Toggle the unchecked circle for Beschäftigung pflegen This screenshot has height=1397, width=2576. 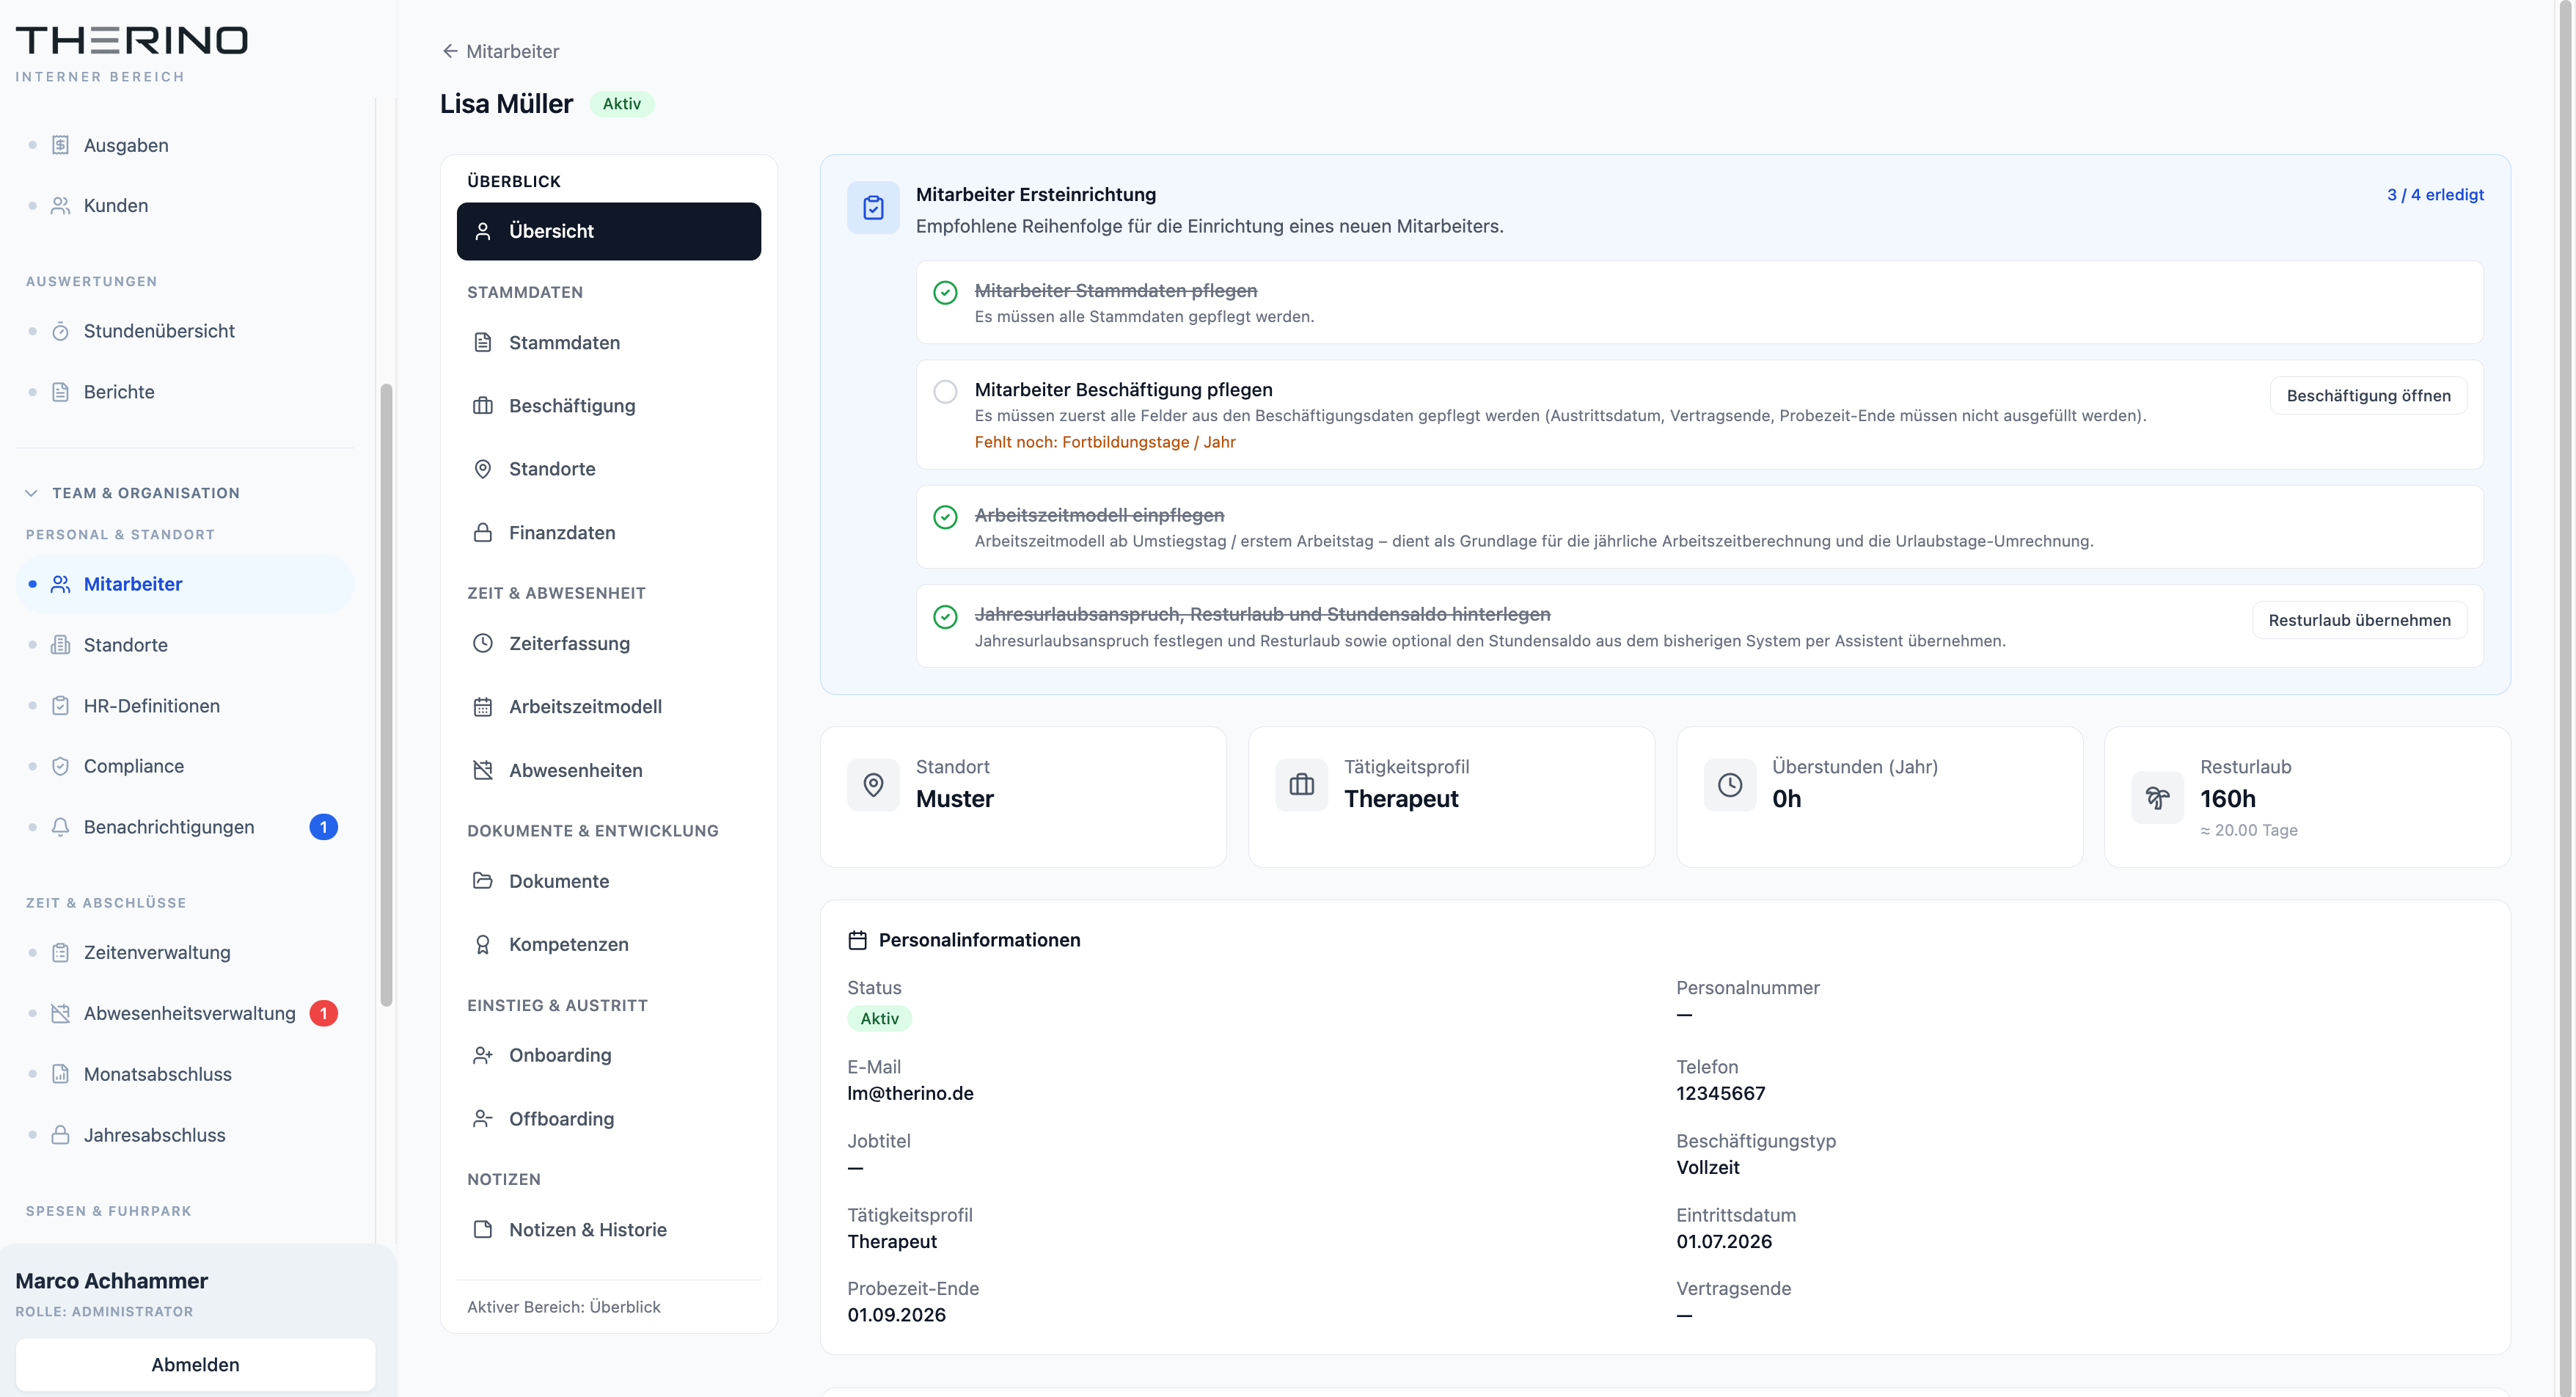pos(945,391)
